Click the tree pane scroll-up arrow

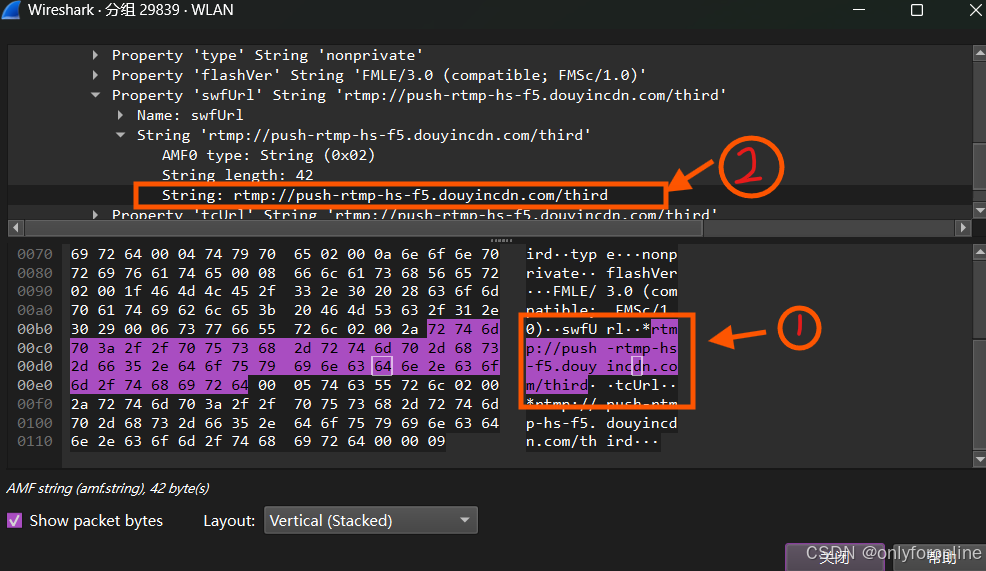pos(979,54)
